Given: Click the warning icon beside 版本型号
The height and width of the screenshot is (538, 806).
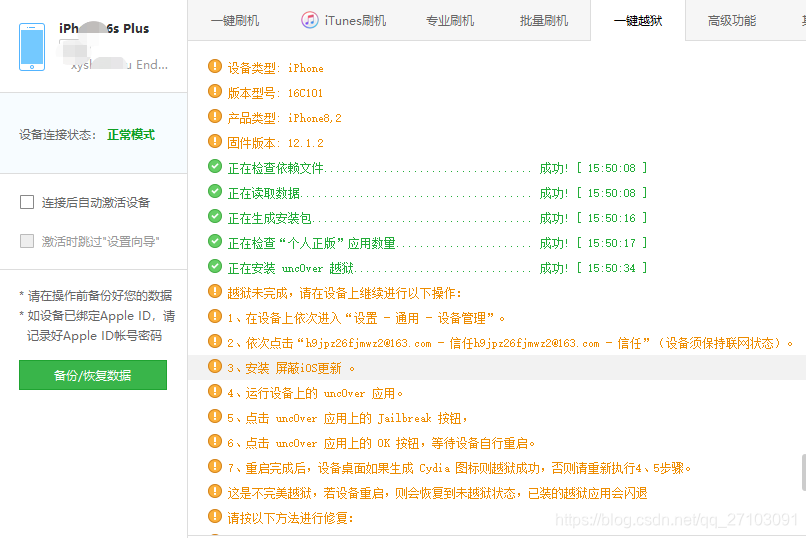Looking at the screenshot, I should point(215,91).
